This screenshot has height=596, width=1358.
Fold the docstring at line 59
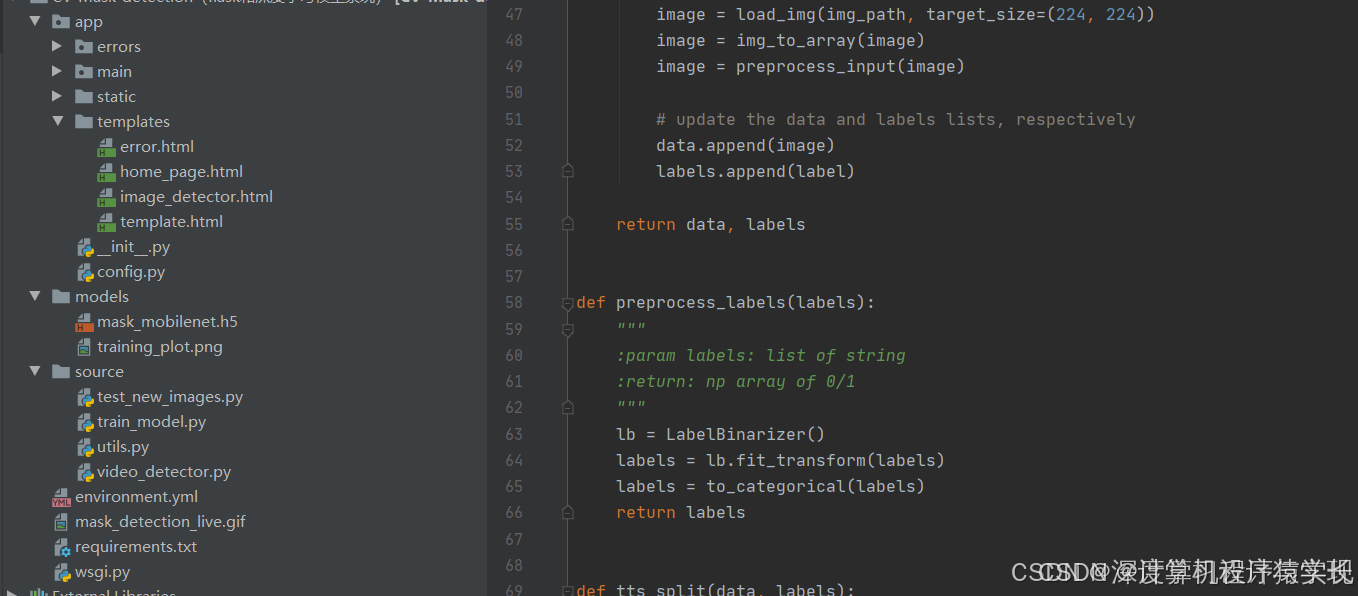(568, 328)
